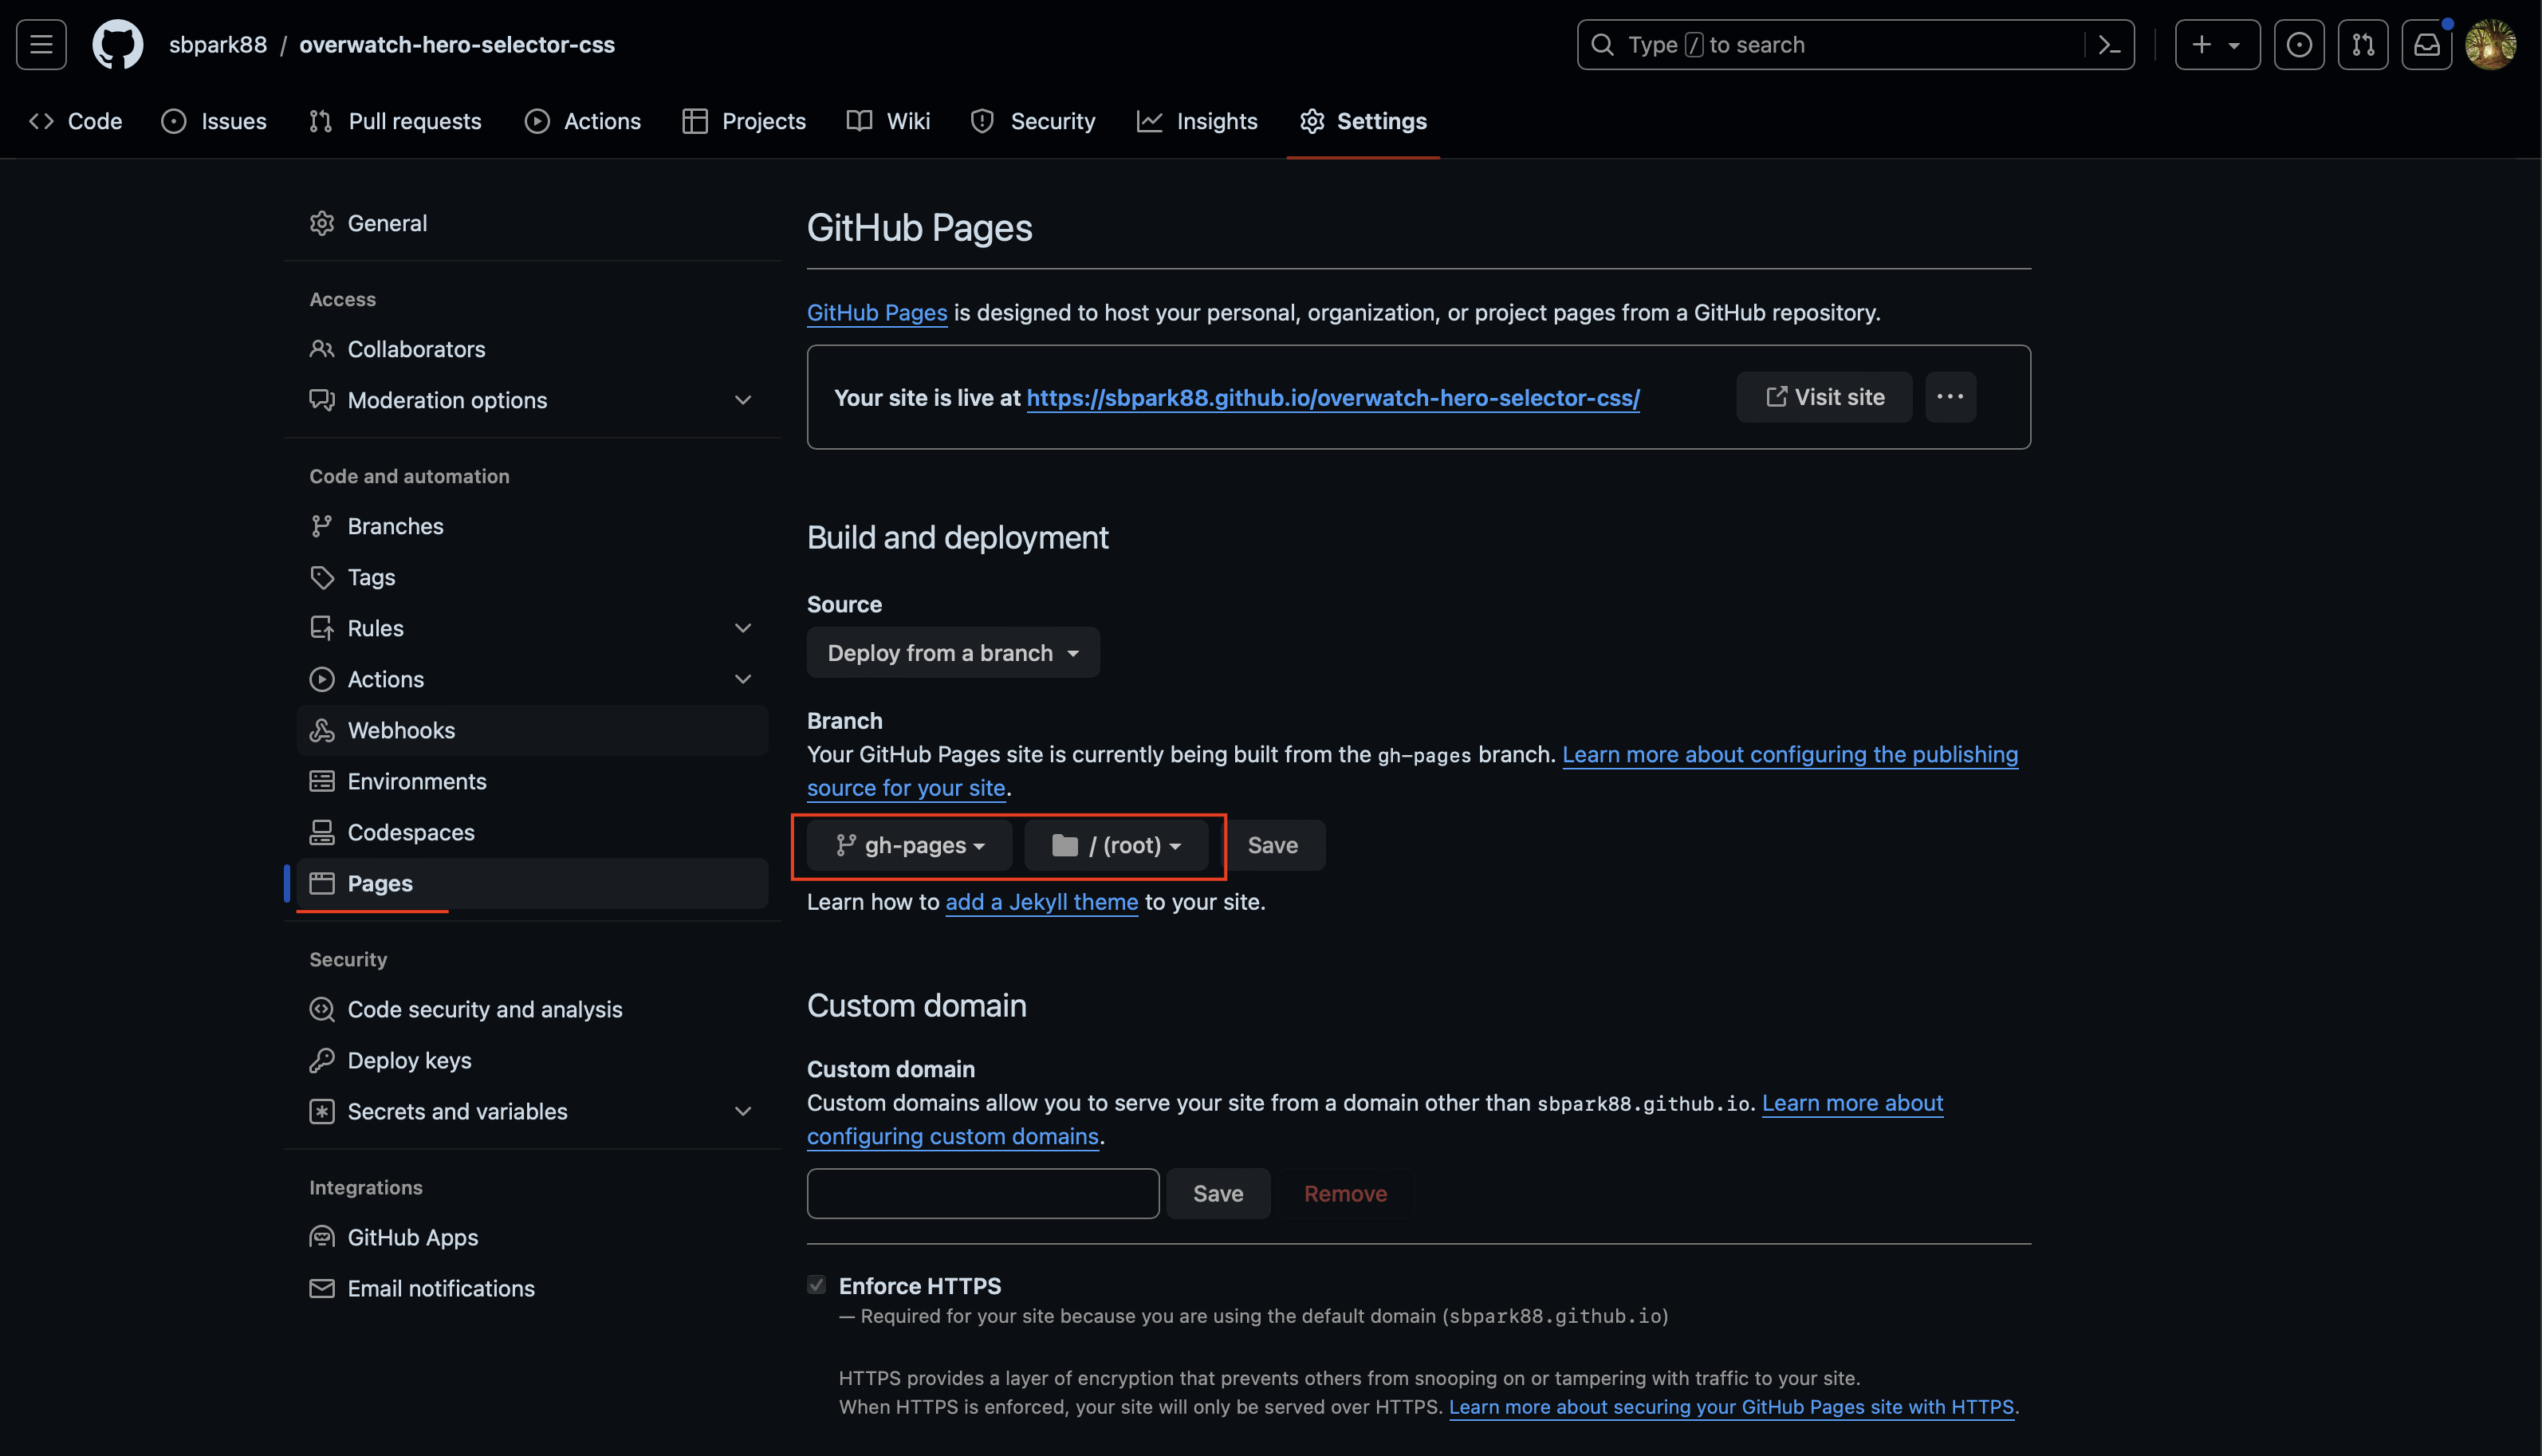
Task: Switch to the Code tab
Action: (x=76, y=121)
